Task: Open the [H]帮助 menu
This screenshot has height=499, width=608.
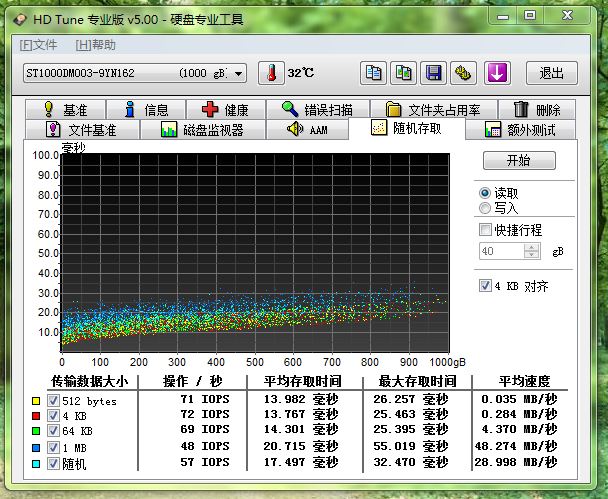Action: click(95, 45)
